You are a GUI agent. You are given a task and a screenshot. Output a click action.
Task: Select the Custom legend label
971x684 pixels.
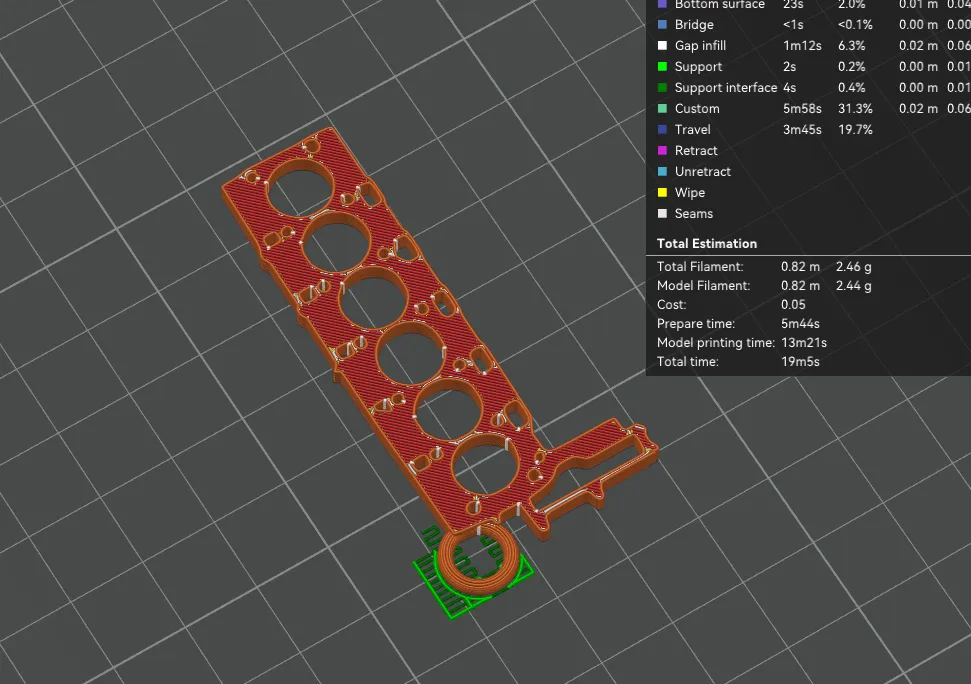[697, 109]
